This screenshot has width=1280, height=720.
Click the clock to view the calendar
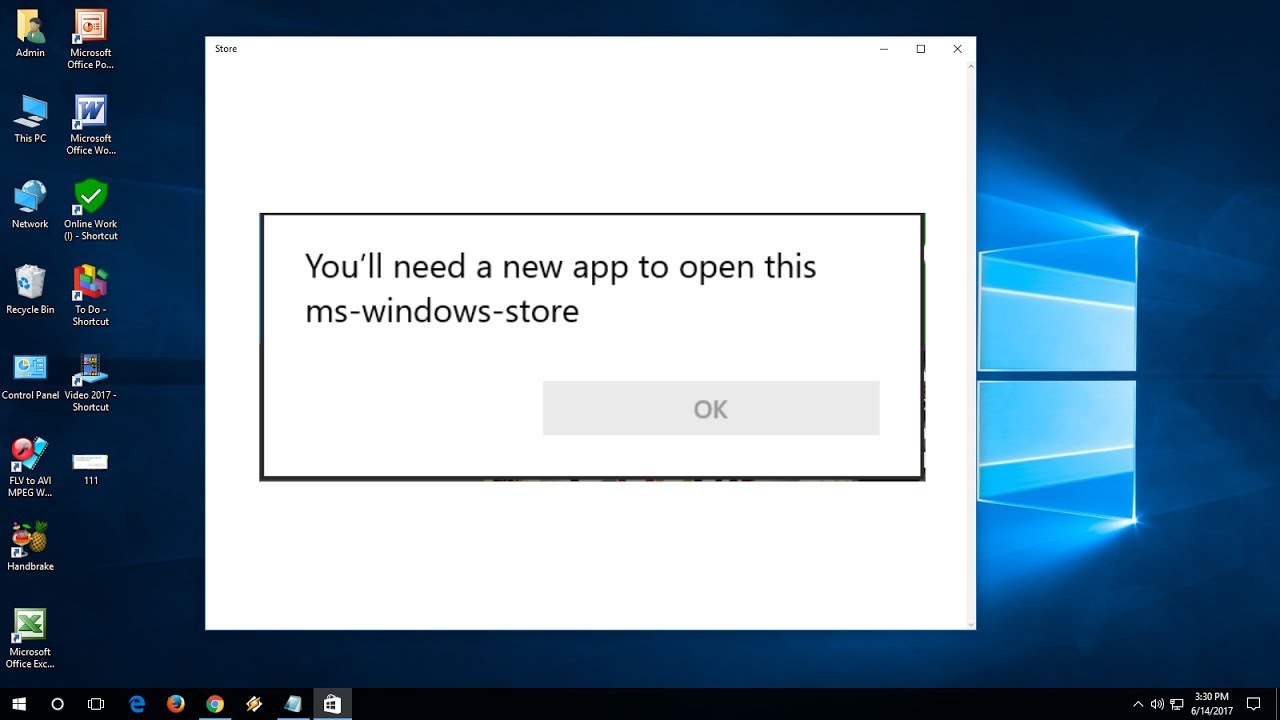[x=1211, y=703]
